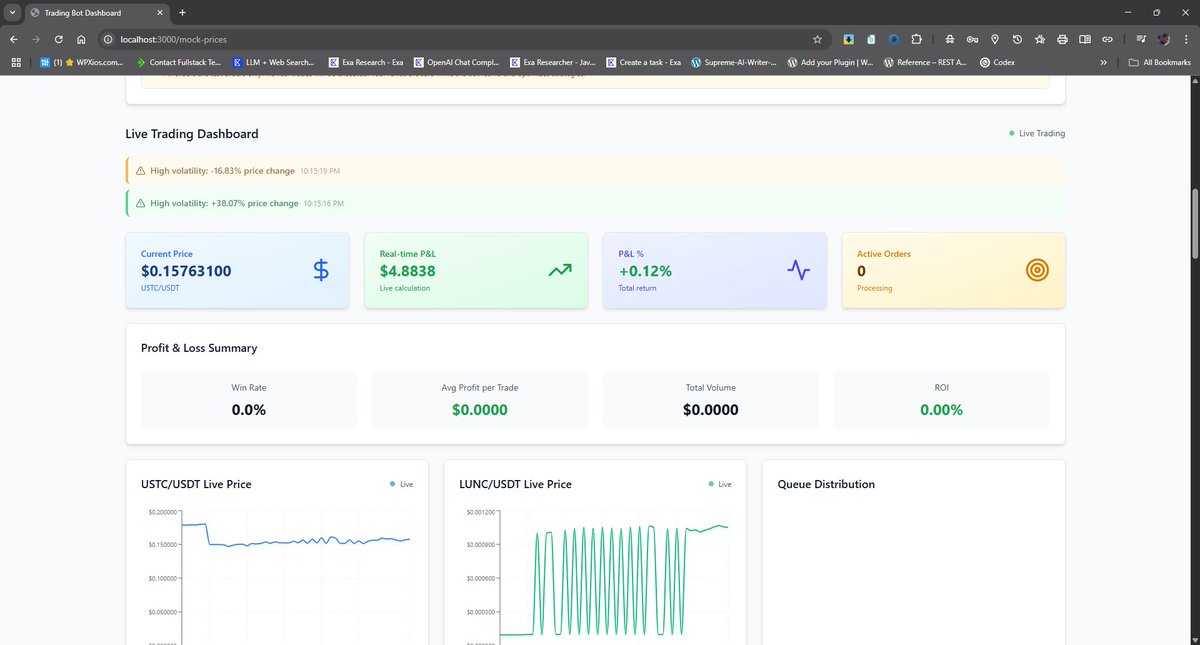The image size is (1200, 645).
Task: Reload the current page
Action: [59, 39]
